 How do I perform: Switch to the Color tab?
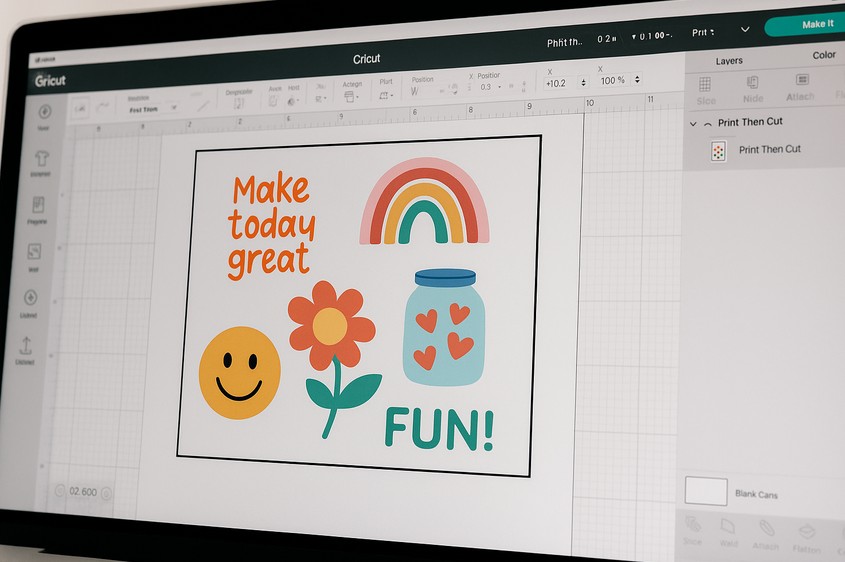823,55
